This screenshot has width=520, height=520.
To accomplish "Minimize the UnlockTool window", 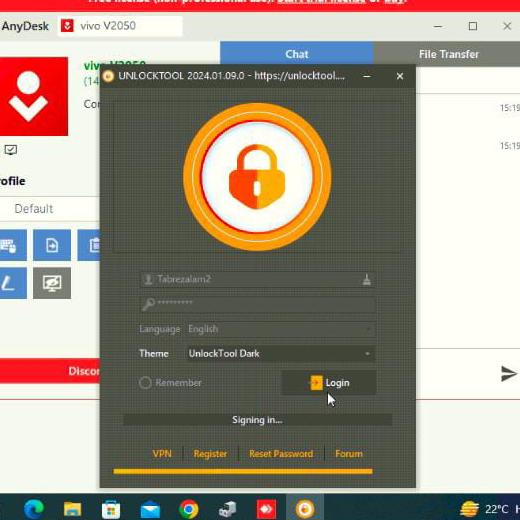I will (367, 76).
